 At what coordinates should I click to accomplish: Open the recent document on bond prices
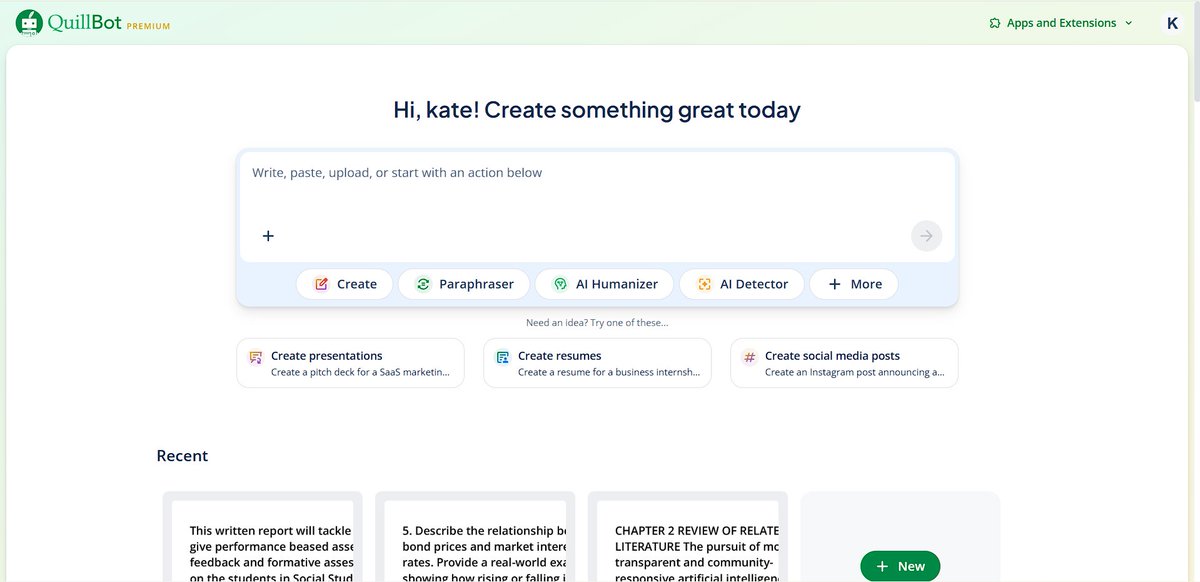click(x=475, y=537)
